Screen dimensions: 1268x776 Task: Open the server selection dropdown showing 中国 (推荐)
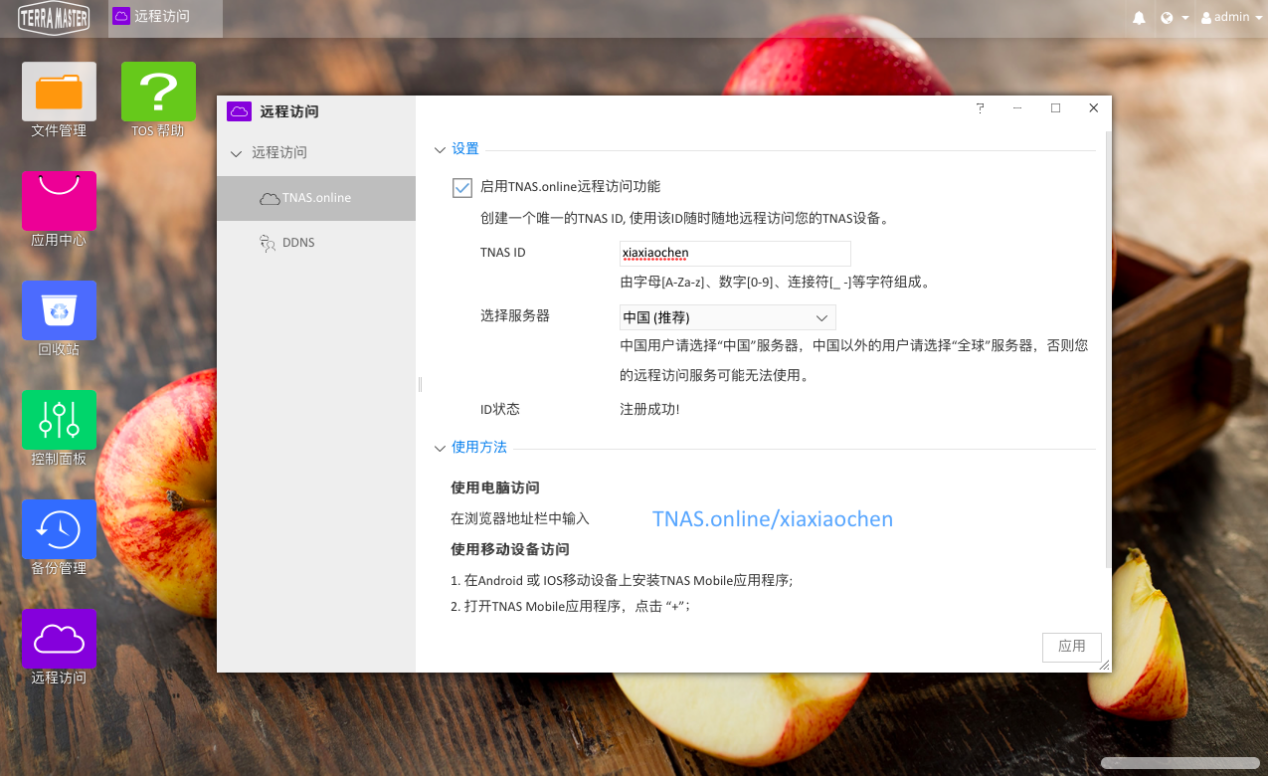(727, 317)
